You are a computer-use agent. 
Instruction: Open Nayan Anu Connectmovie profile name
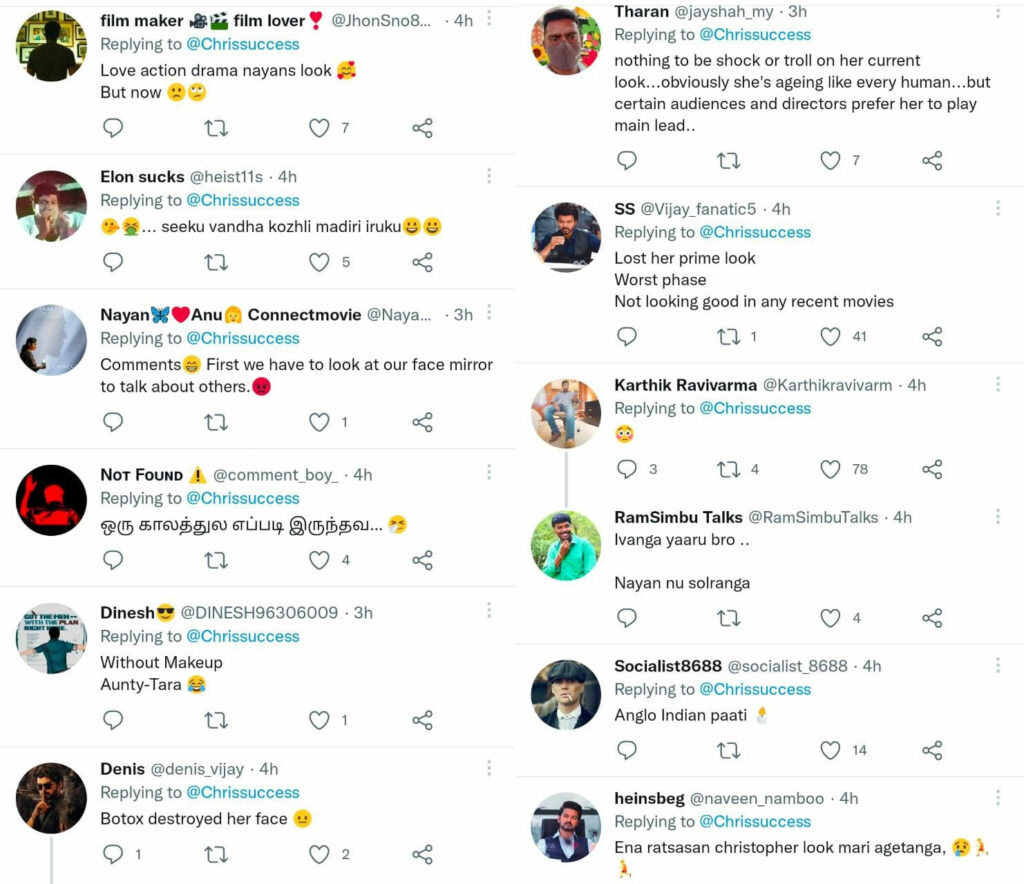pos(230,314)
